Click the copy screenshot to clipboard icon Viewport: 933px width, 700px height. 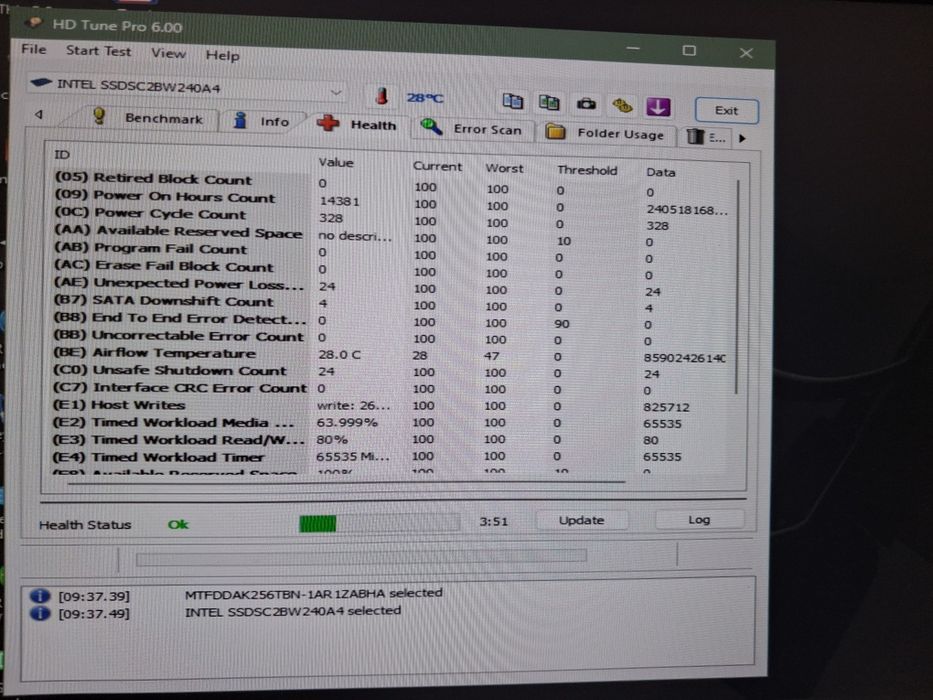pyautogui.click(x=549, y=102)
